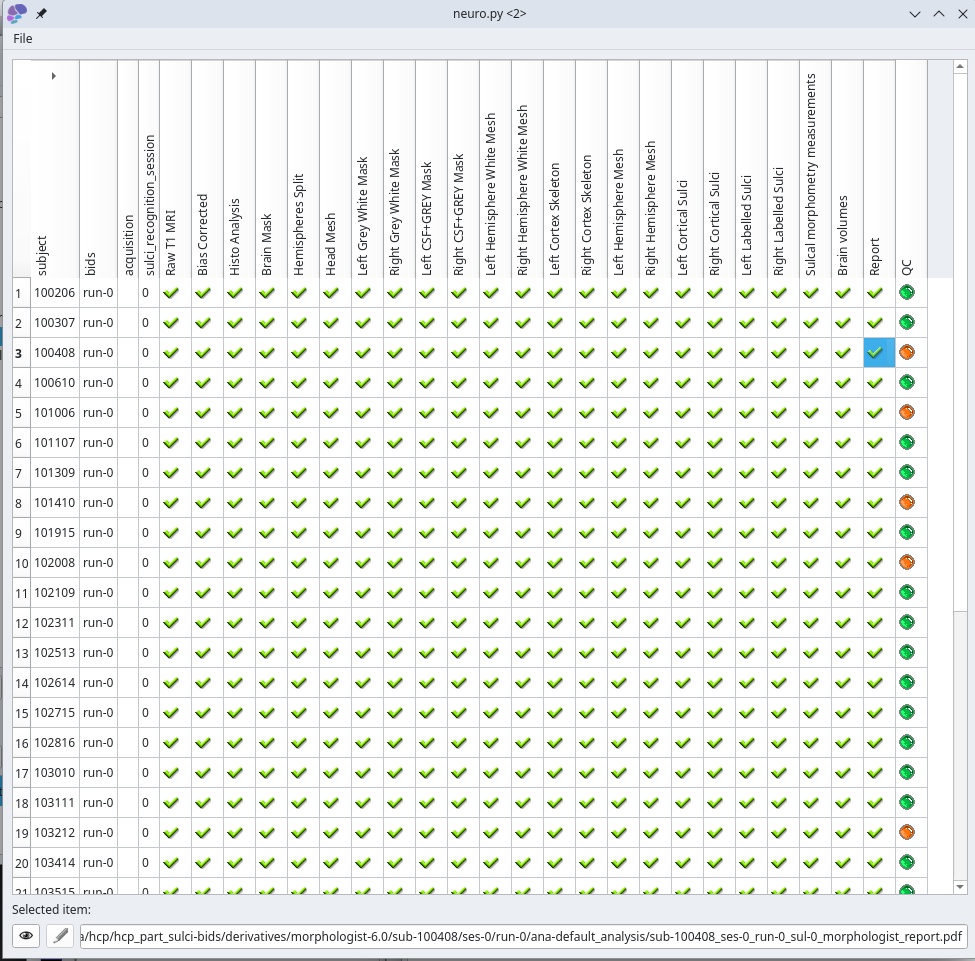Image resolution: width=975 pixels, height=961 pixels.
Task: Click the selected item file path field
Action: [522, 935]
